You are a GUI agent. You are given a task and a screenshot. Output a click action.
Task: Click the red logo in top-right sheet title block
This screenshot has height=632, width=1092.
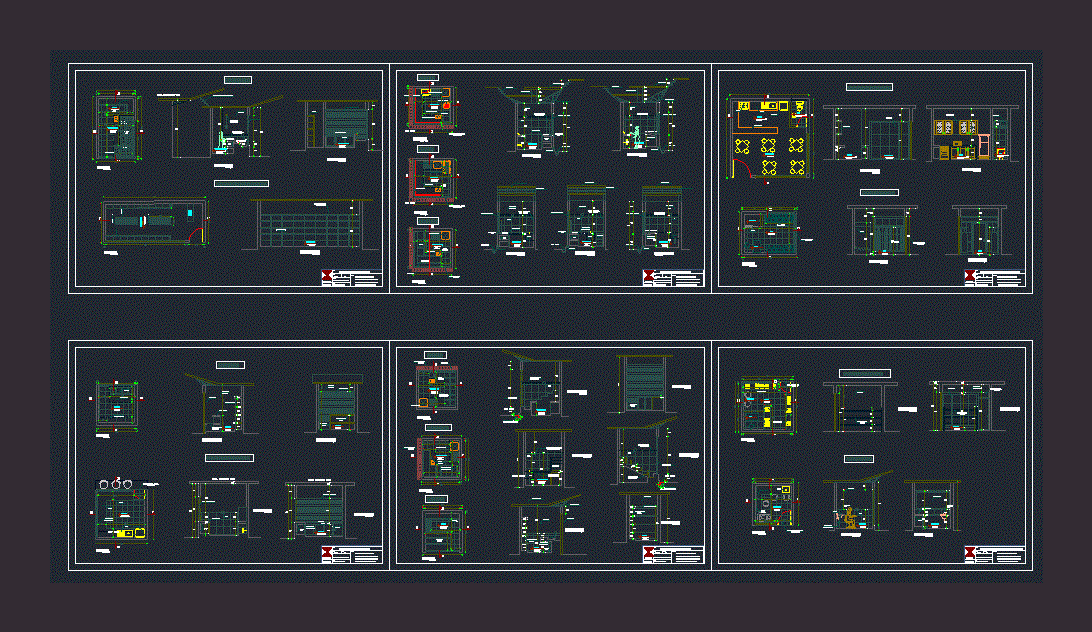(970, 277)
